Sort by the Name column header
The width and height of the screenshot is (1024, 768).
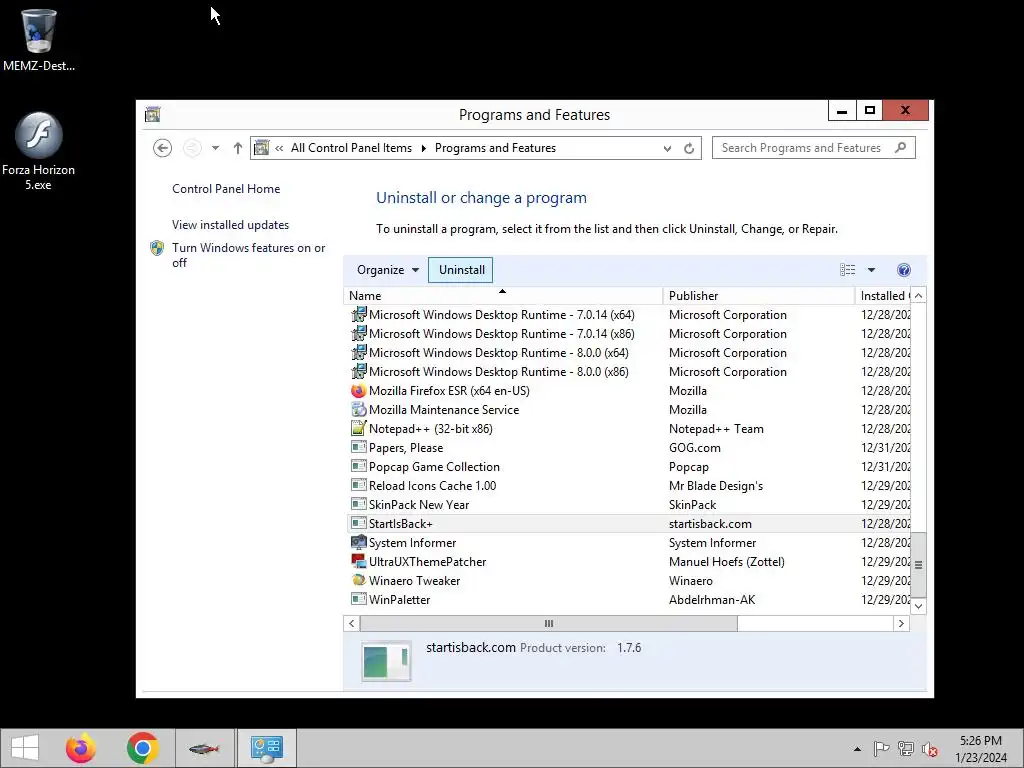[503, 296]
